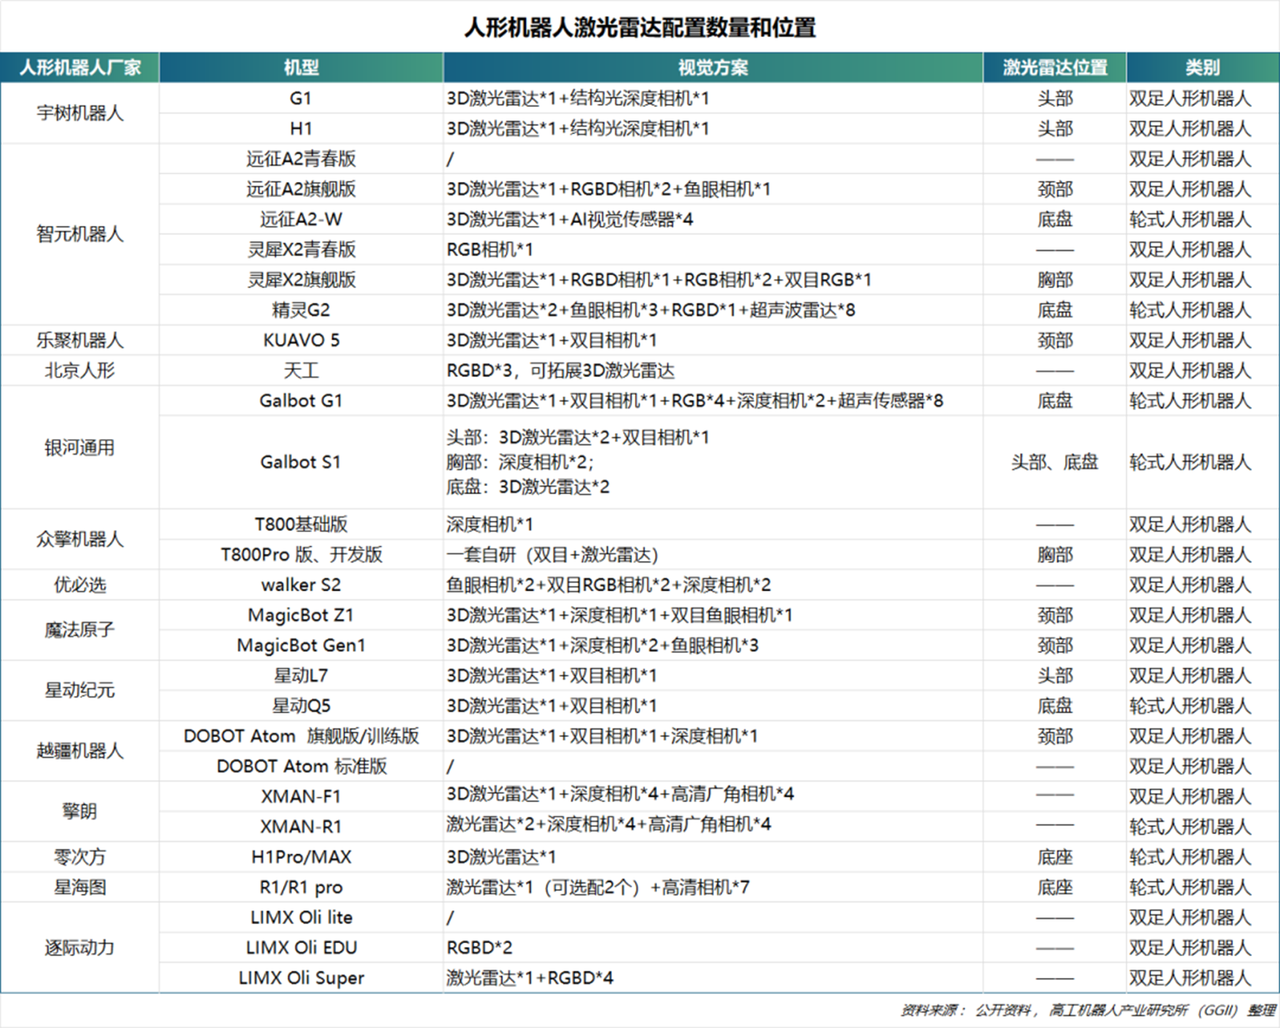Select the 智元机器人 vendor cell
The width and height of the screenshot is (1280, 1028).
point(81,234)
